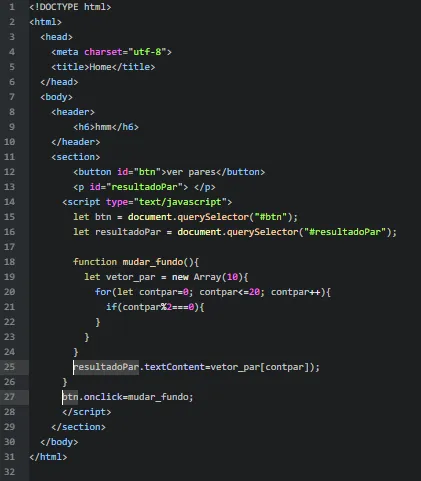This screenshot has width=421, height=481.
Task: Click textContent on line 25
Action: click(x=174, y=367)
